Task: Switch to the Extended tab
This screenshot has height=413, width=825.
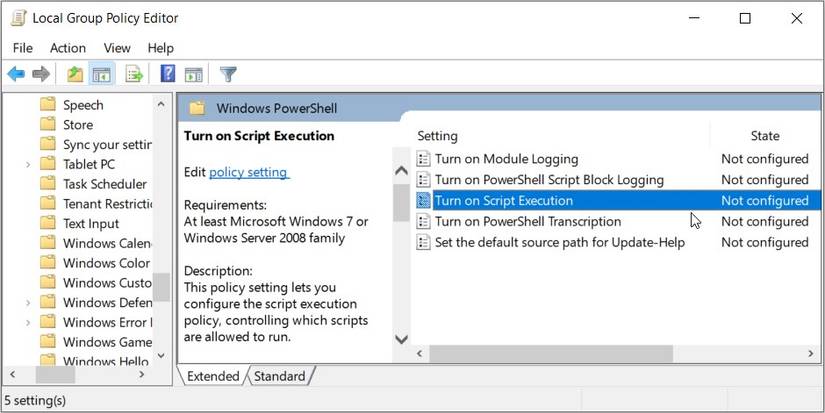Action: [x=213, y=376]
